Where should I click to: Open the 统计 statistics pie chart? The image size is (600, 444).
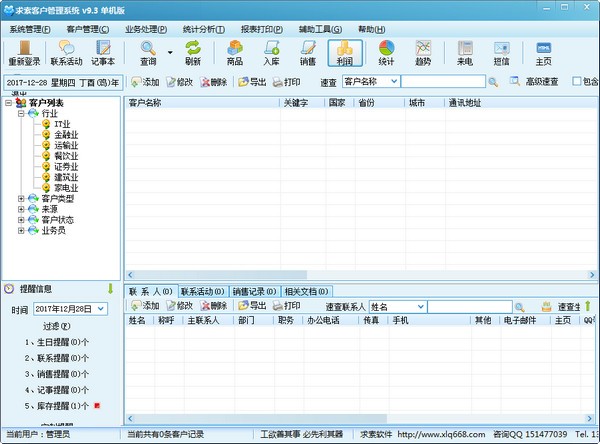[386, 52]
